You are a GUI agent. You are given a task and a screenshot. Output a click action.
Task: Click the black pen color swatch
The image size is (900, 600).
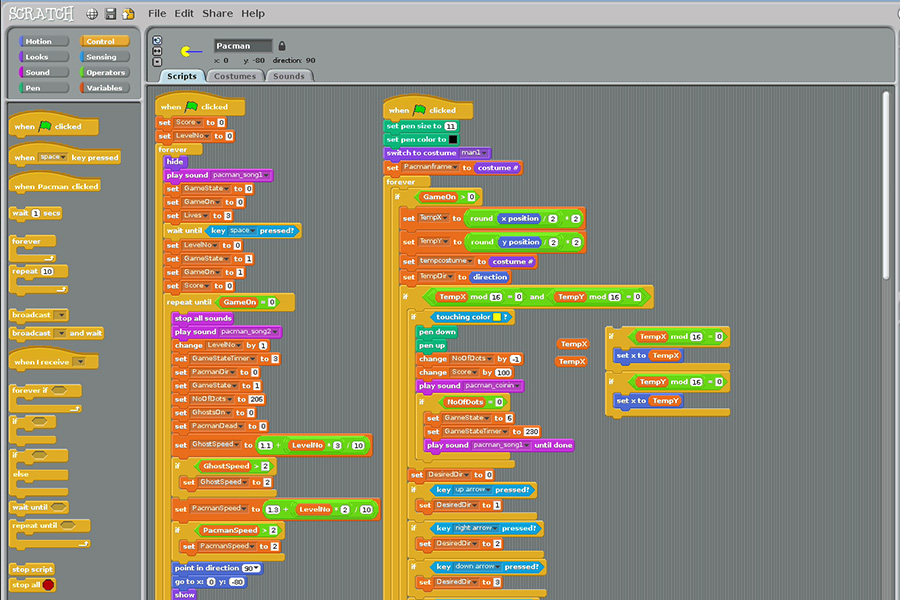tap(453, 140)
